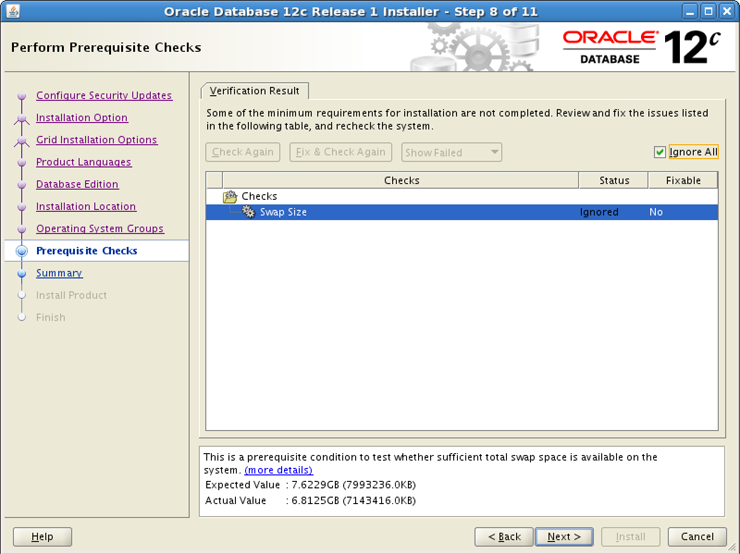This screenshot has width=740, height=554.
Task: Go to Grid Installation Options step
Action: [97, 140]
